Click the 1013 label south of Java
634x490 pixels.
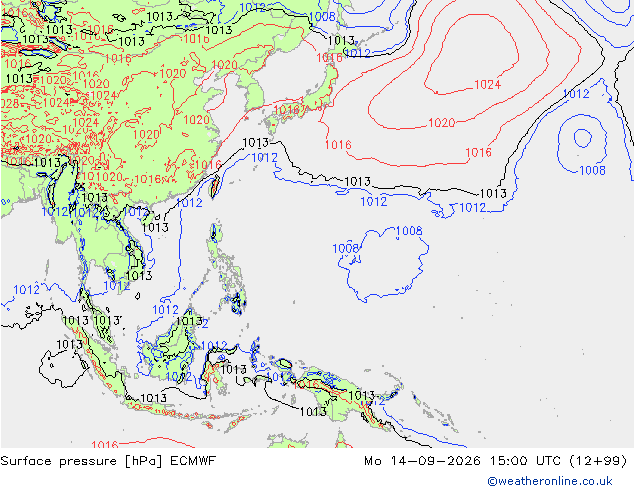pos(153,399)
